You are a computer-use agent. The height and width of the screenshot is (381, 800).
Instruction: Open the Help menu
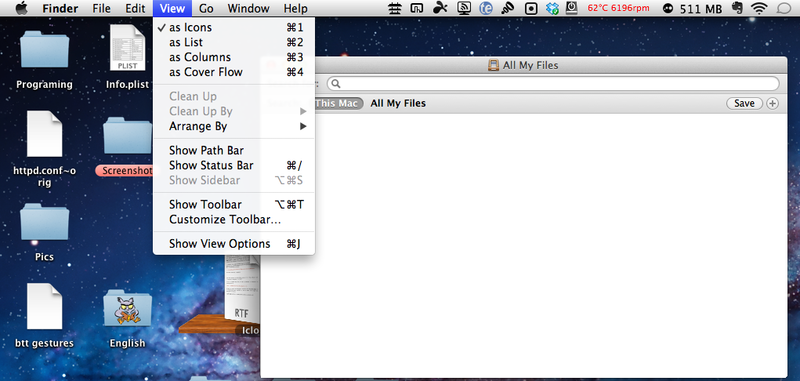(295, 8)
